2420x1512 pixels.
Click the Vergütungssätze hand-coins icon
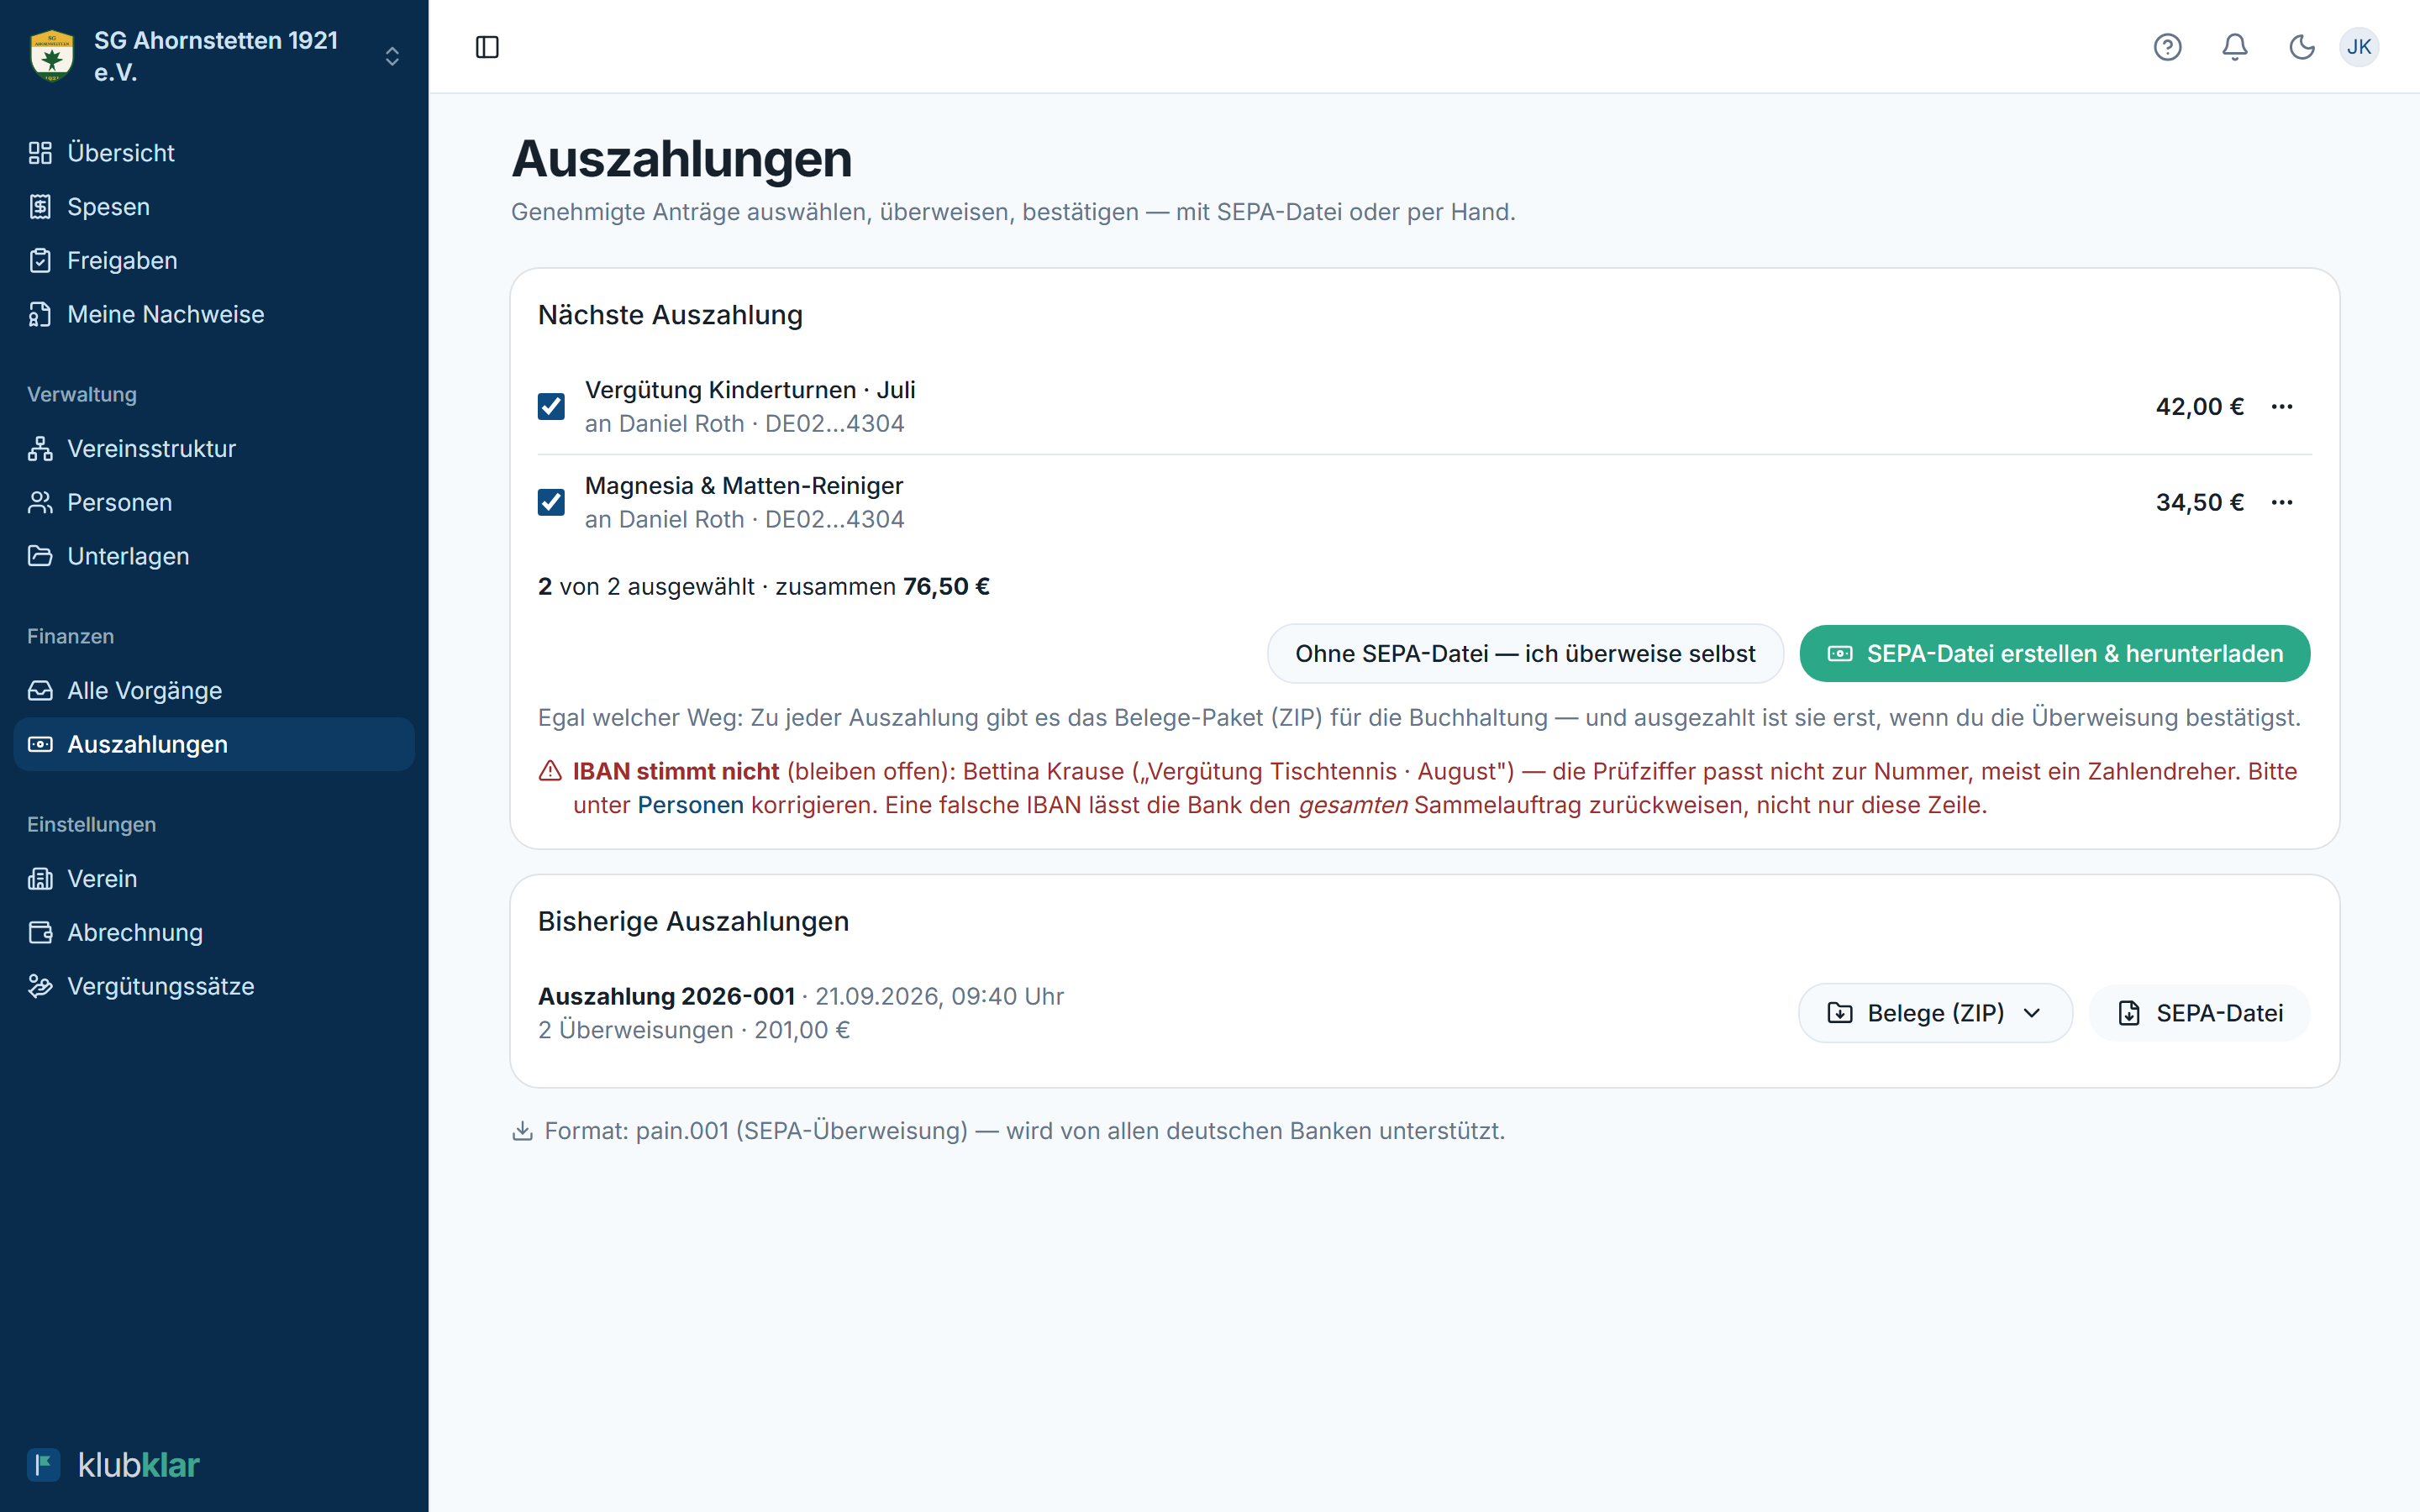[40, 986]
